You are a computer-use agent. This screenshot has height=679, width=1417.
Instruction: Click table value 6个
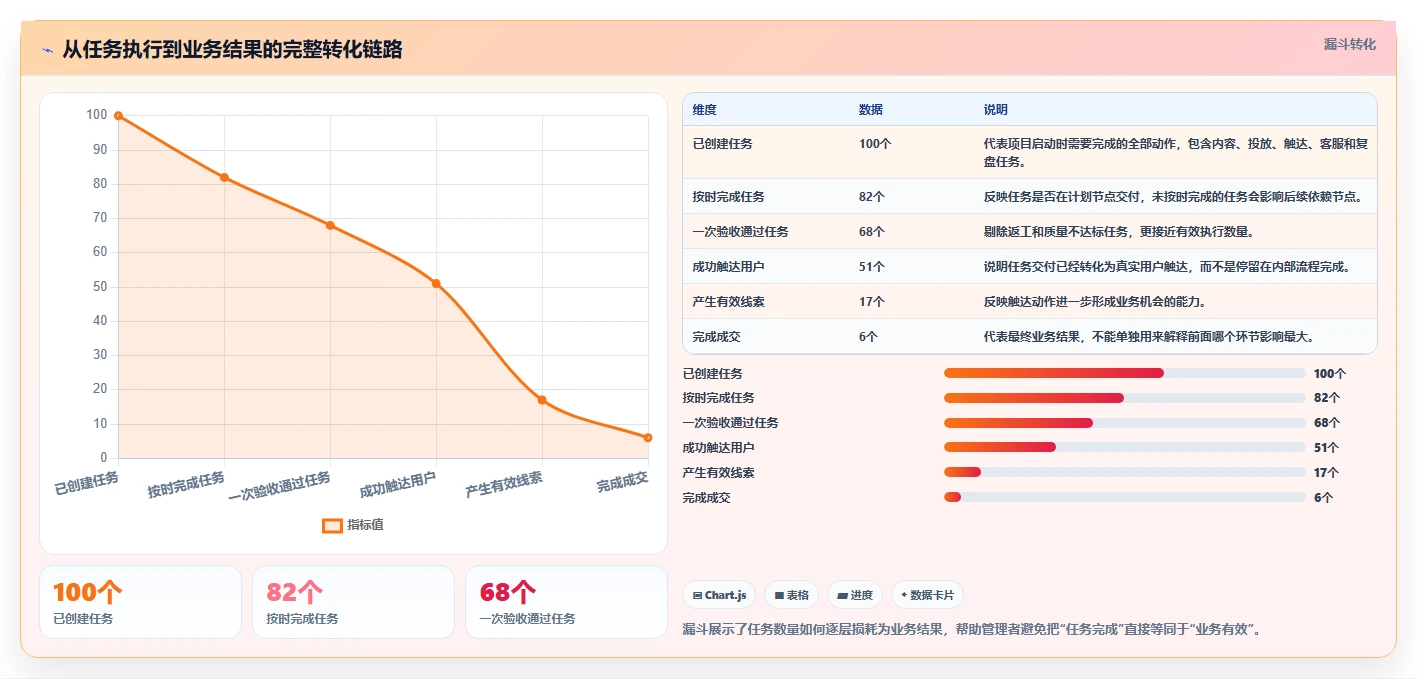click(868, 337)
